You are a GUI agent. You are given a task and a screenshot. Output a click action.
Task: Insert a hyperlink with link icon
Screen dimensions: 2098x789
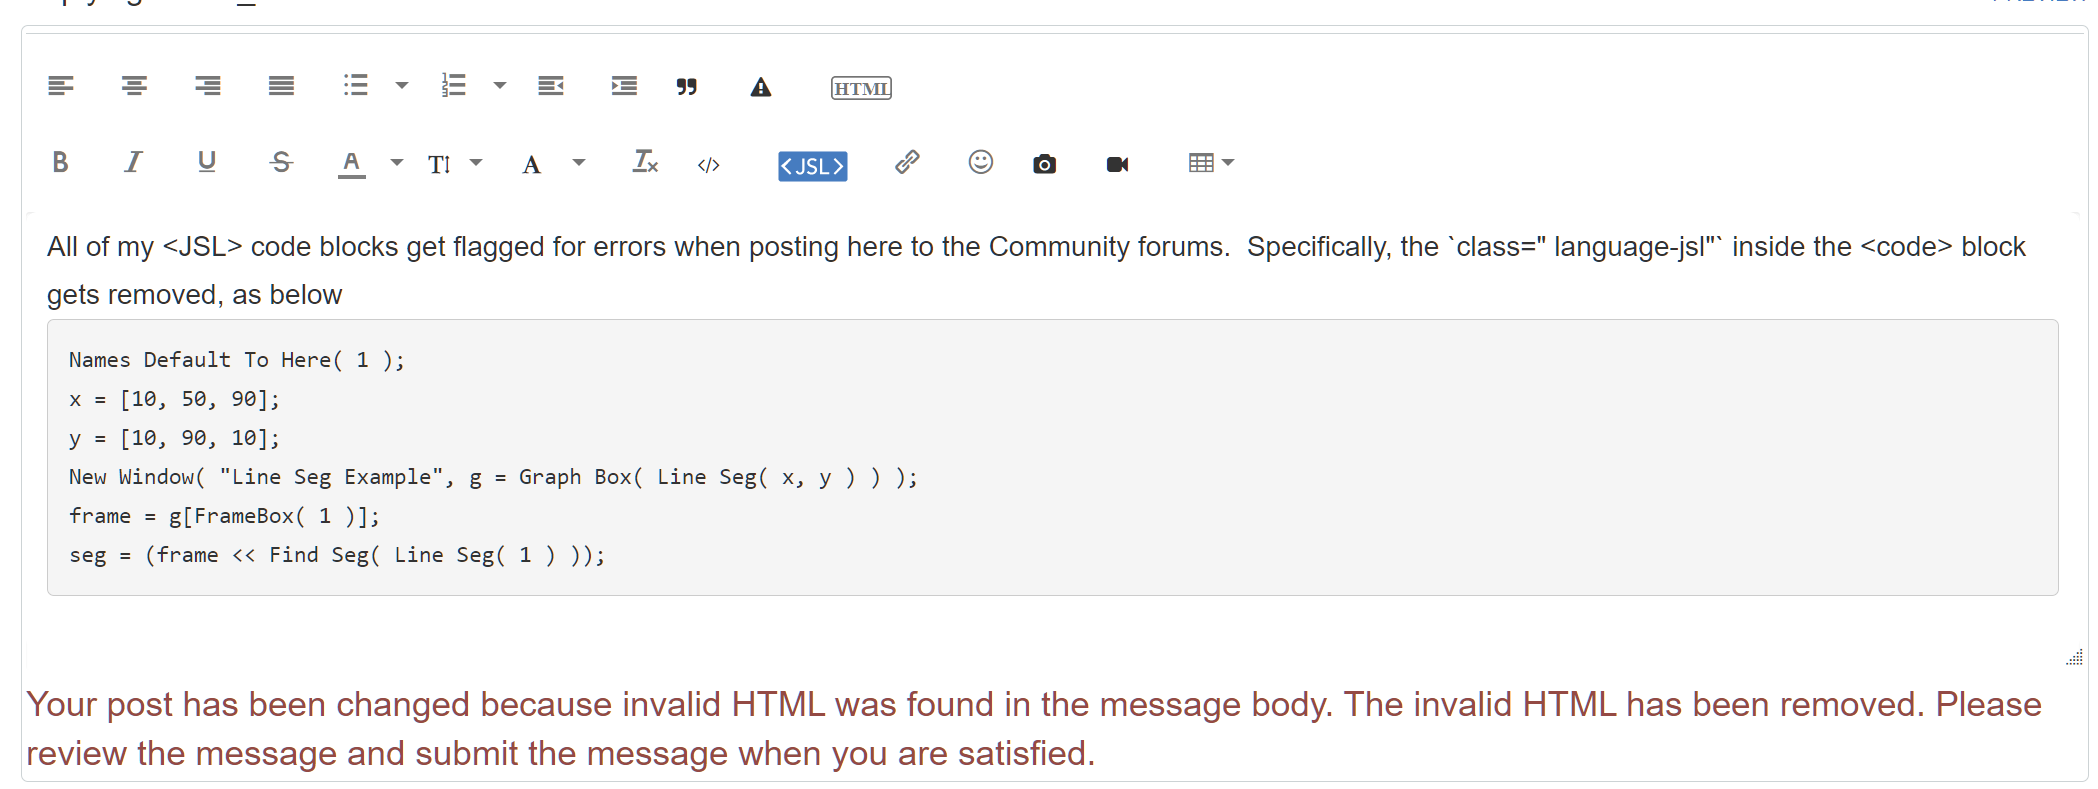[x=907, y=162]
